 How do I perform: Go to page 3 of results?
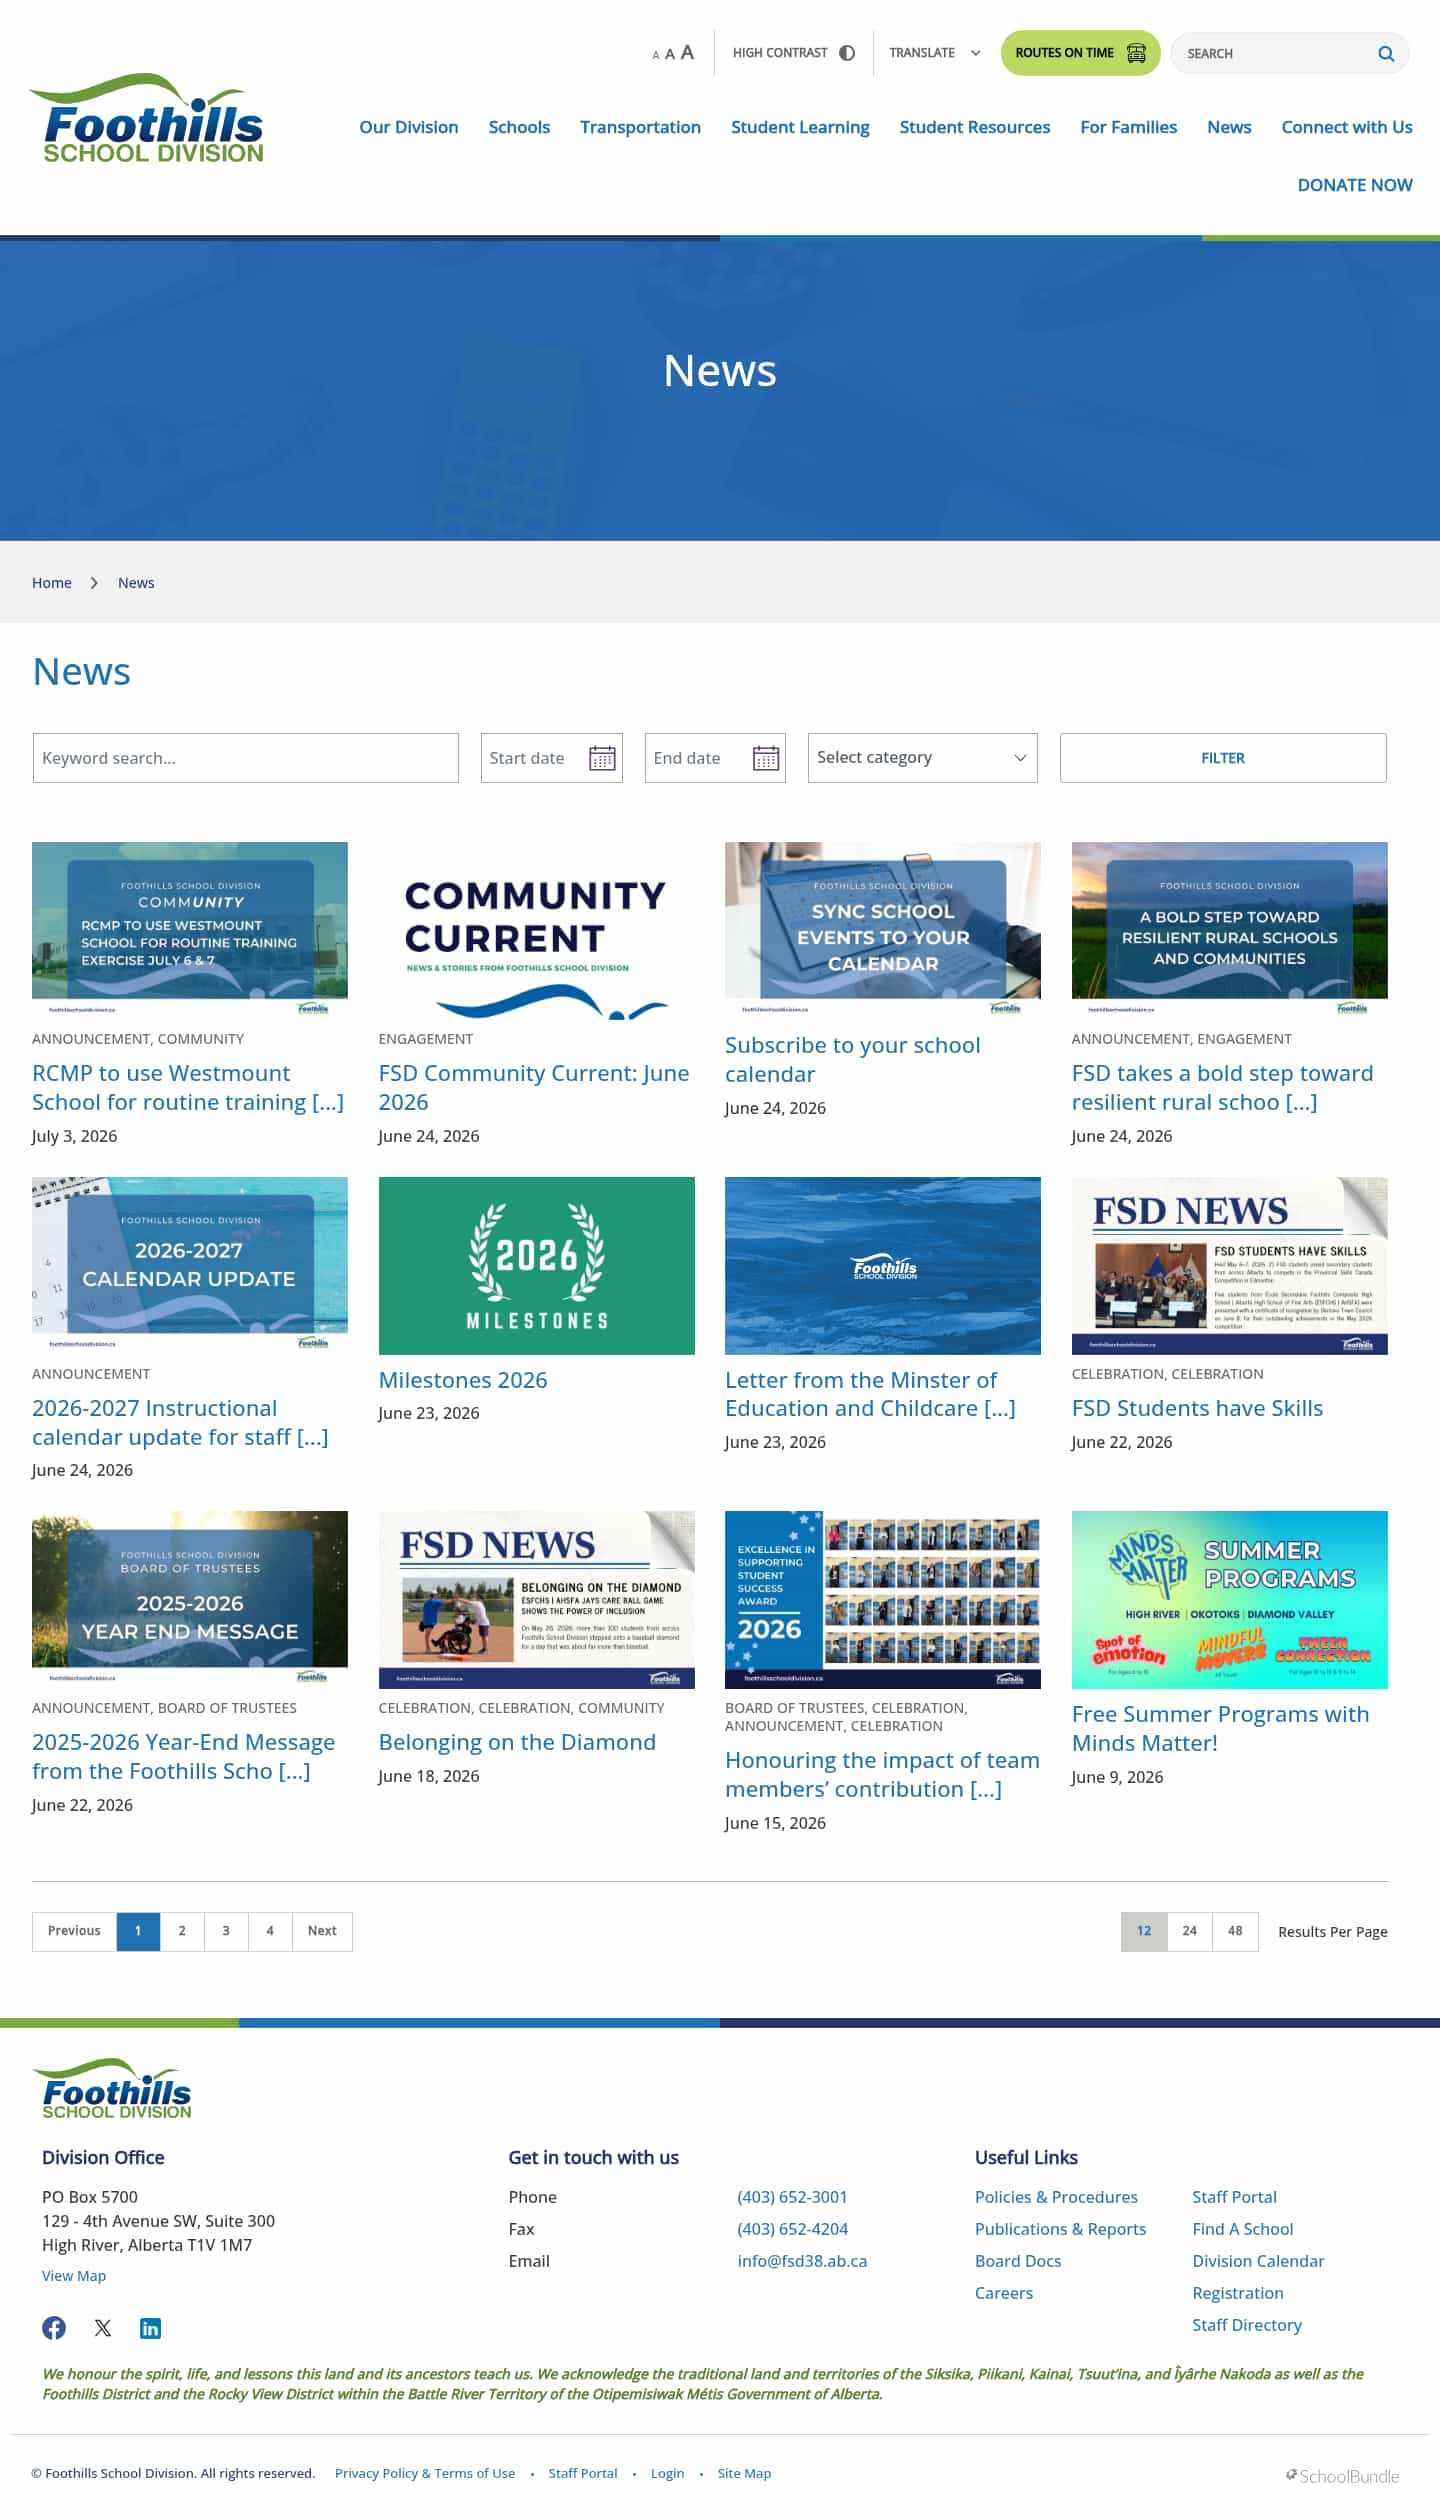point(226,1931)
